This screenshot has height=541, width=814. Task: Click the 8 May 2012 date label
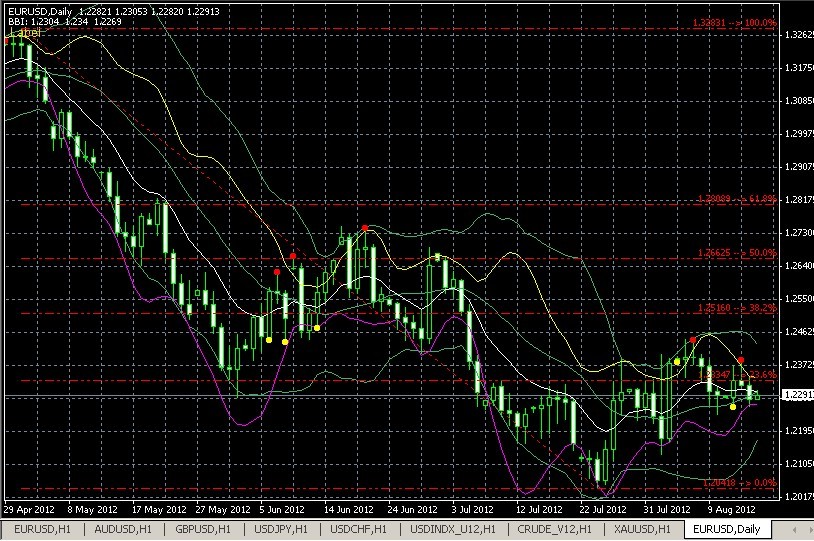point(92,510)
